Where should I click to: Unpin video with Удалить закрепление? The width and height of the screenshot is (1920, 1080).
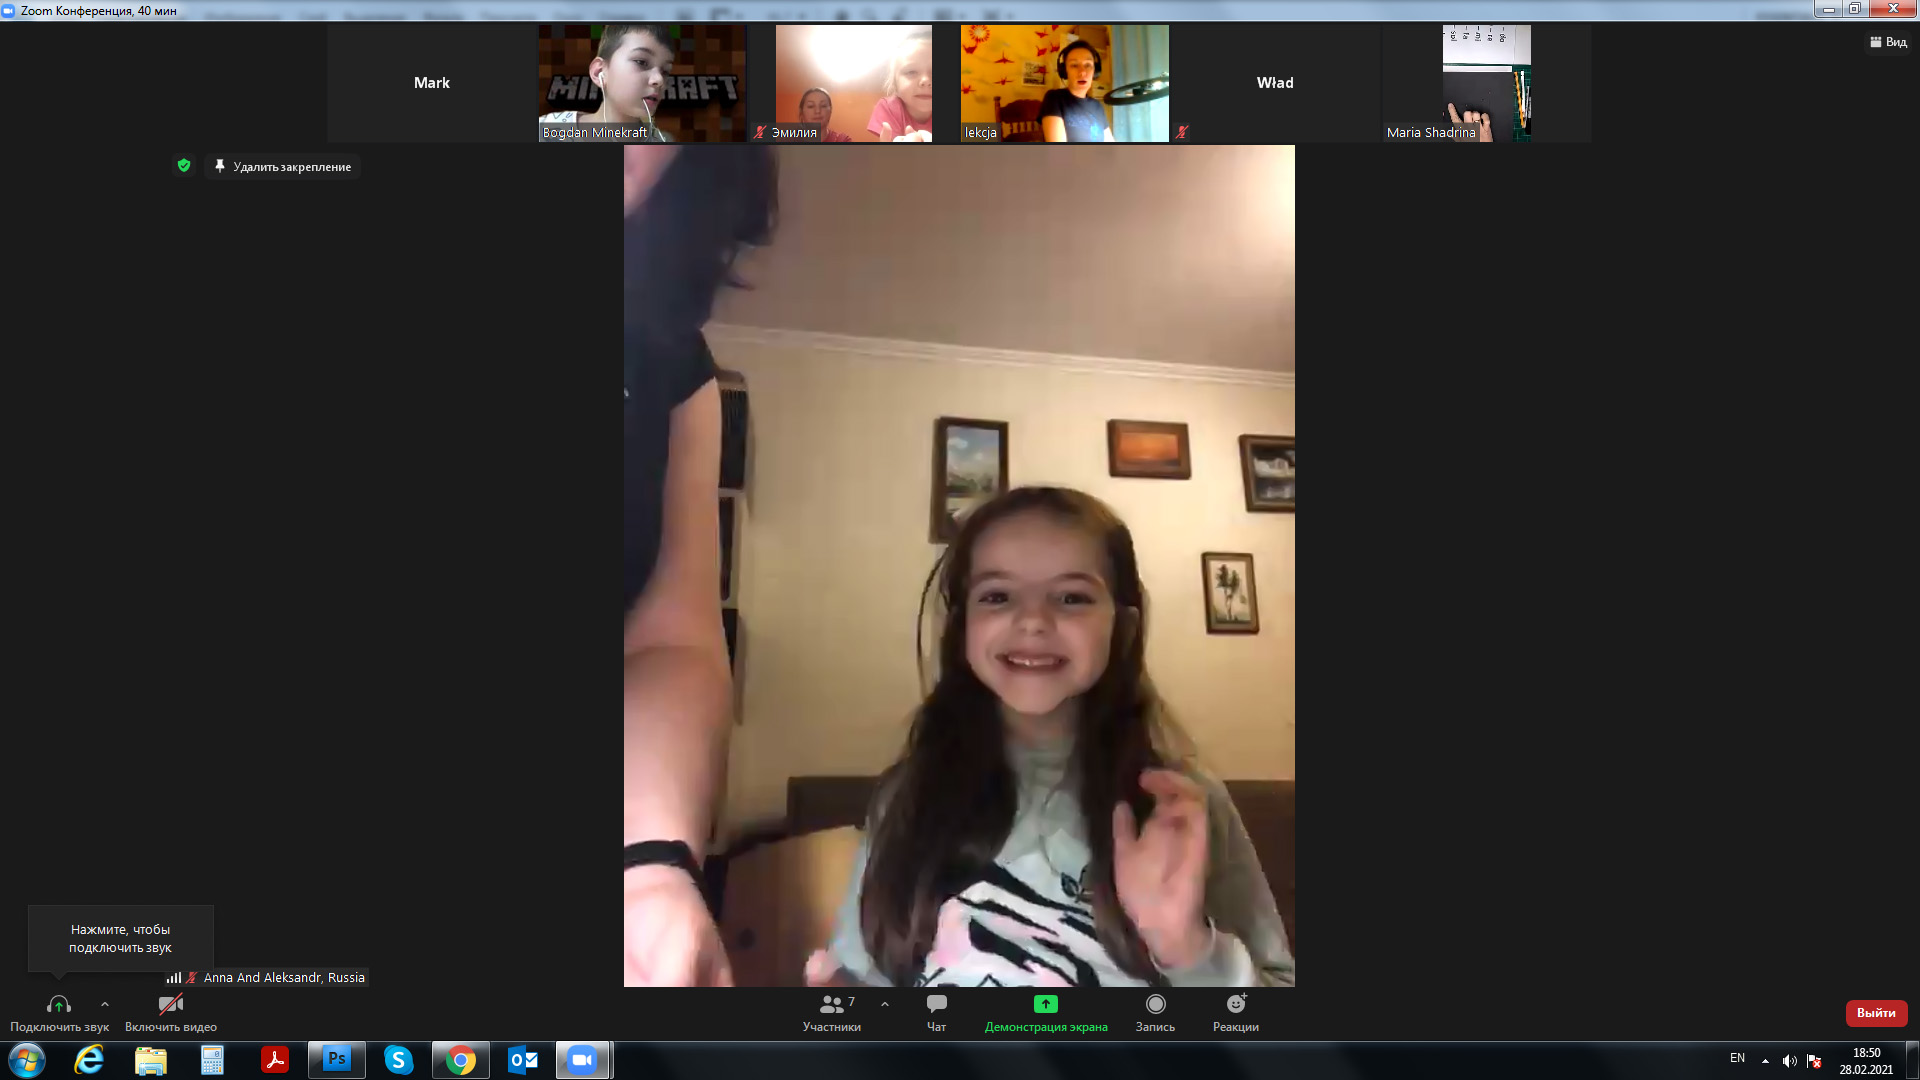[x=283, y=167]
